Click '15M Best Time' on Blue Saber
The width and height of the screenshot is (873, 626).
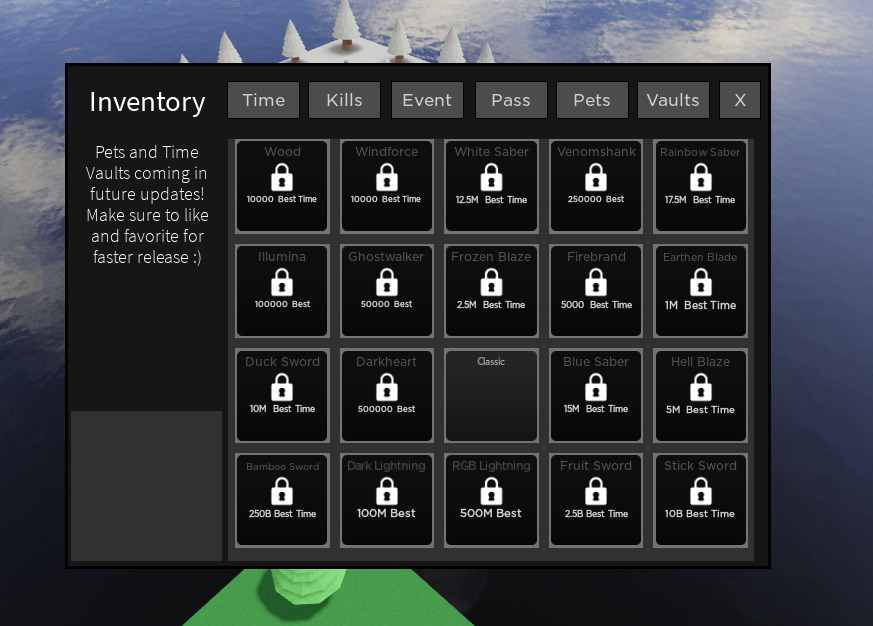596,409
